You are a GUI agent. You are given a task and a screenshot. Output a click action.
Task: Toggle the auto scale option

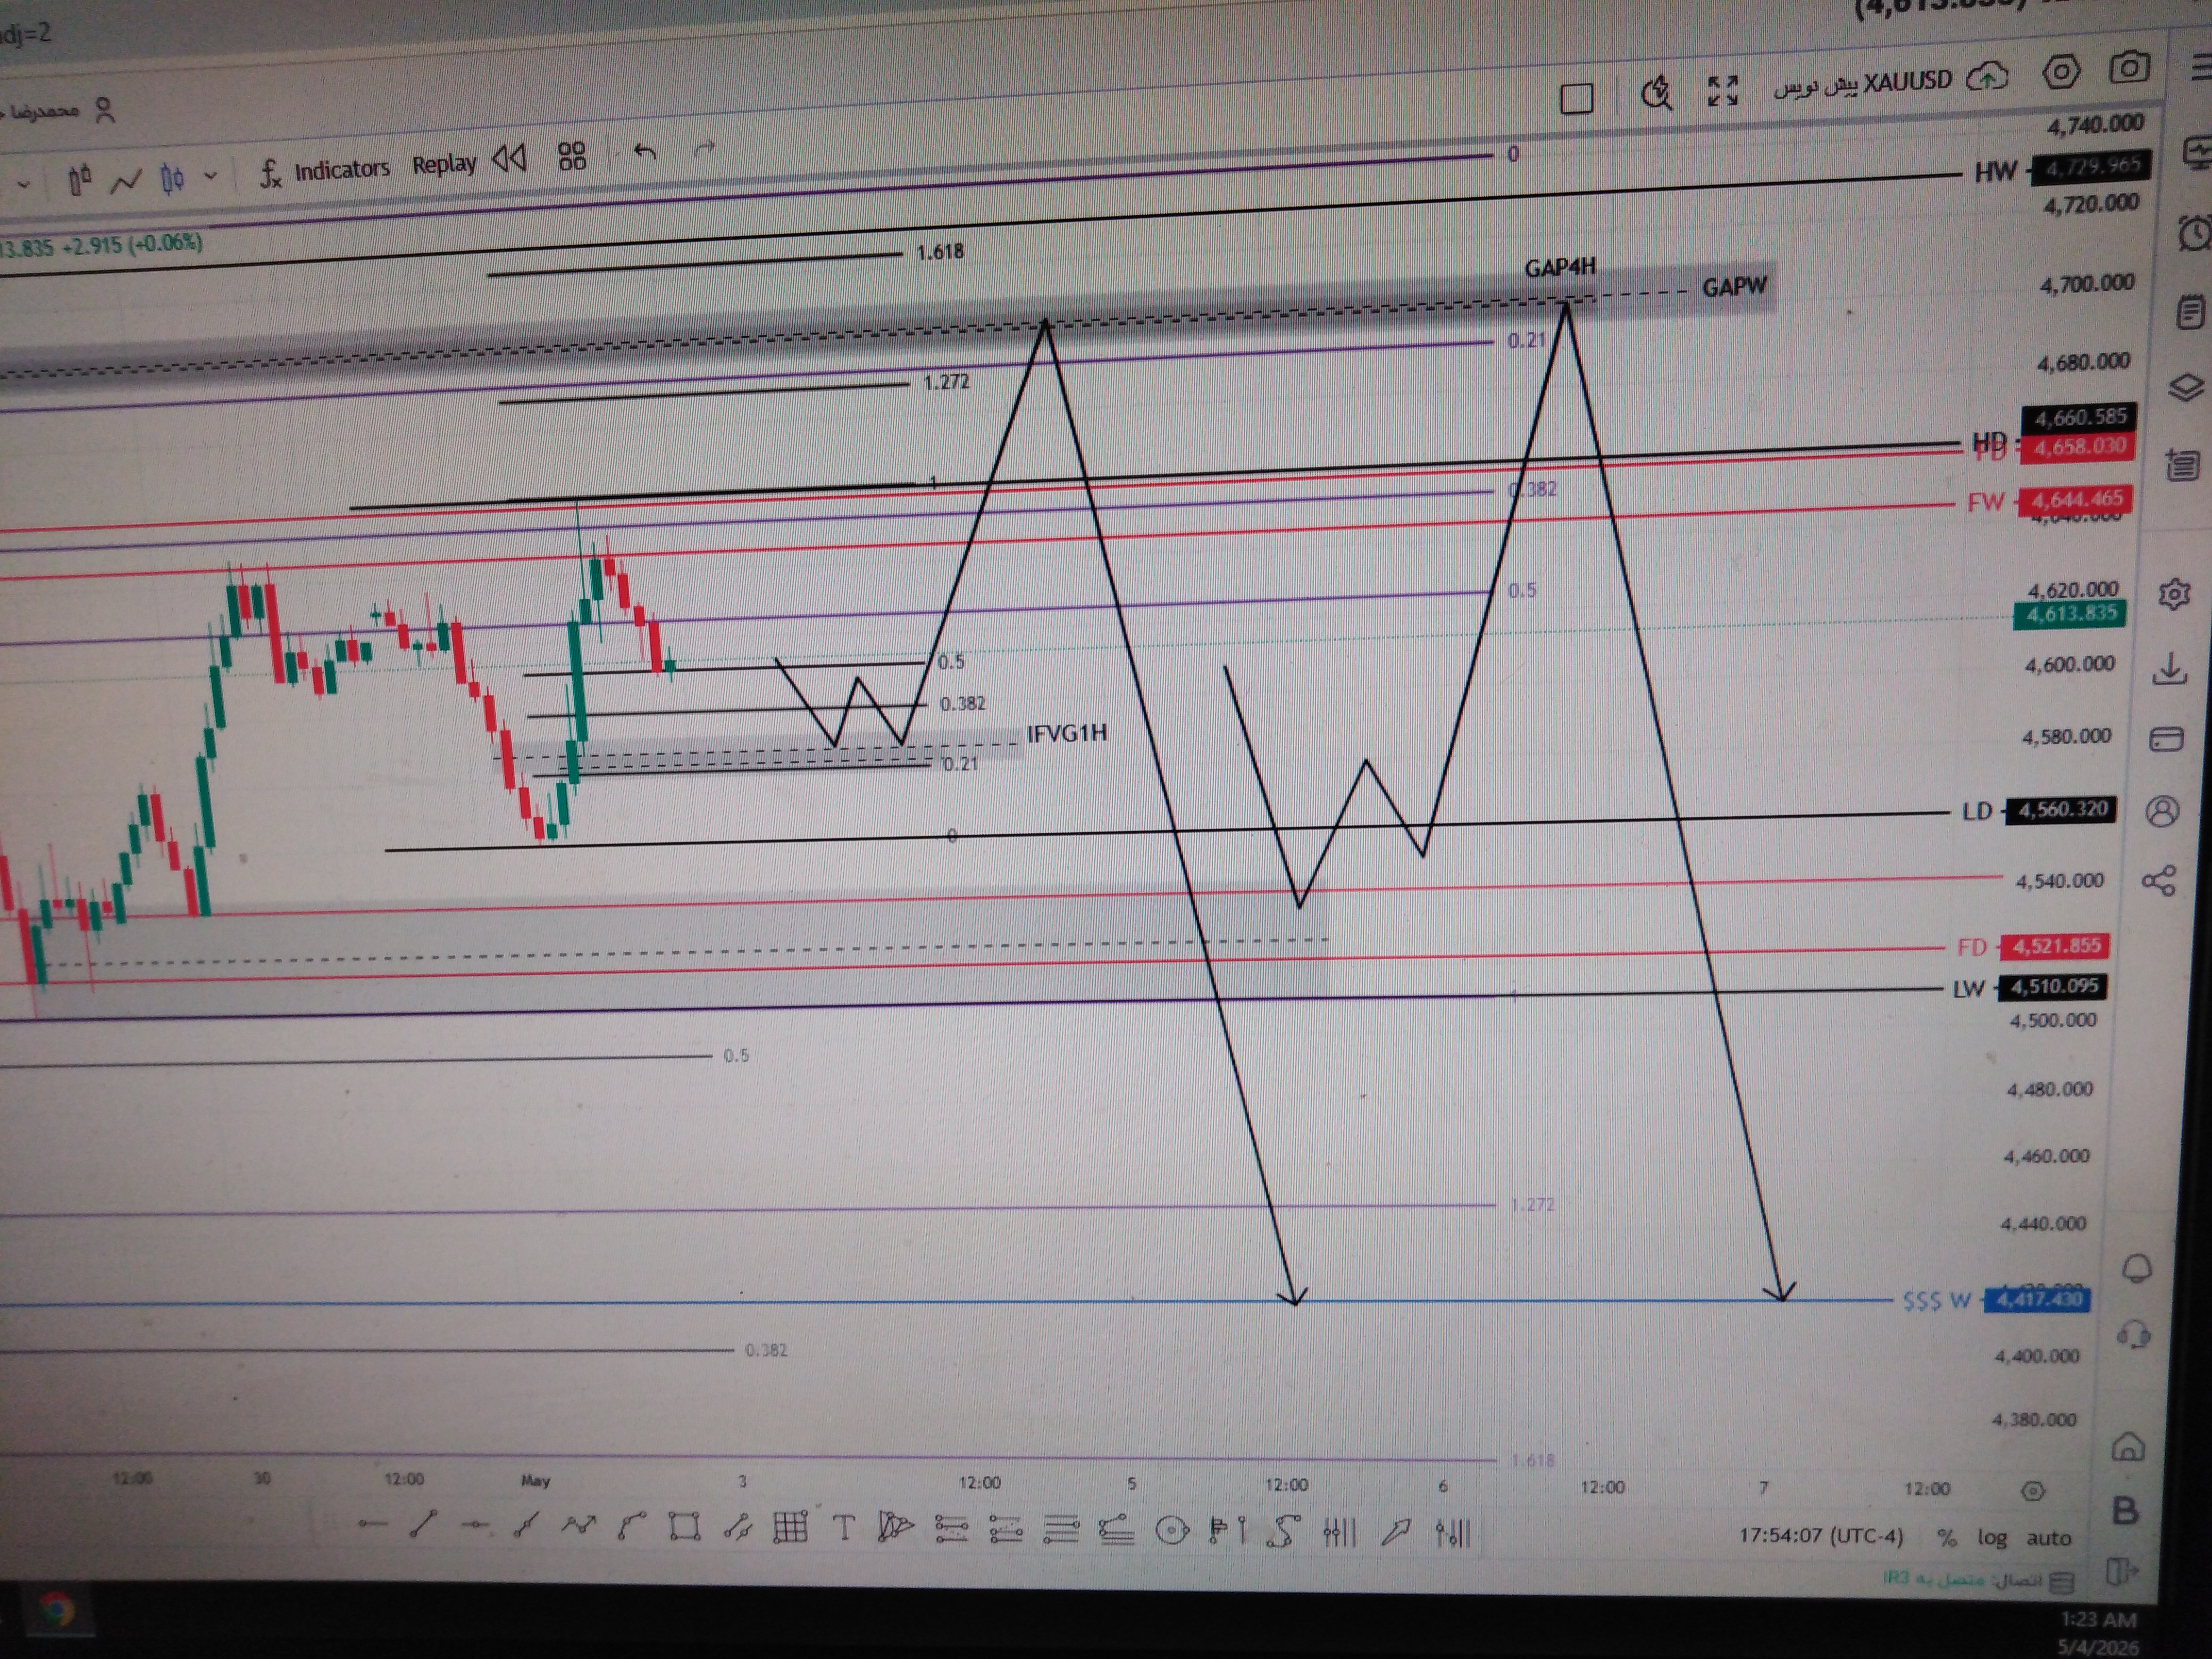pos(2048,1538)
